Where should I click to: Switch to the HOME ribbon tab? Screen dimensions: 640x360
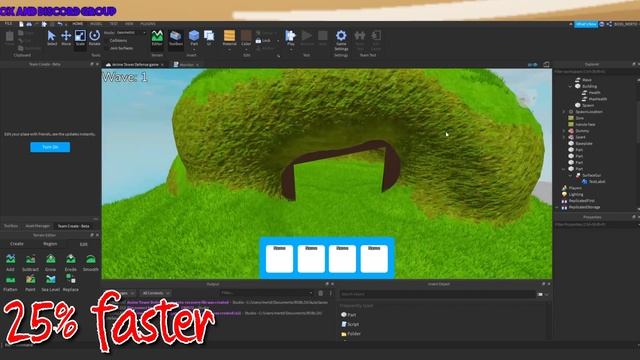click(78, 24)
